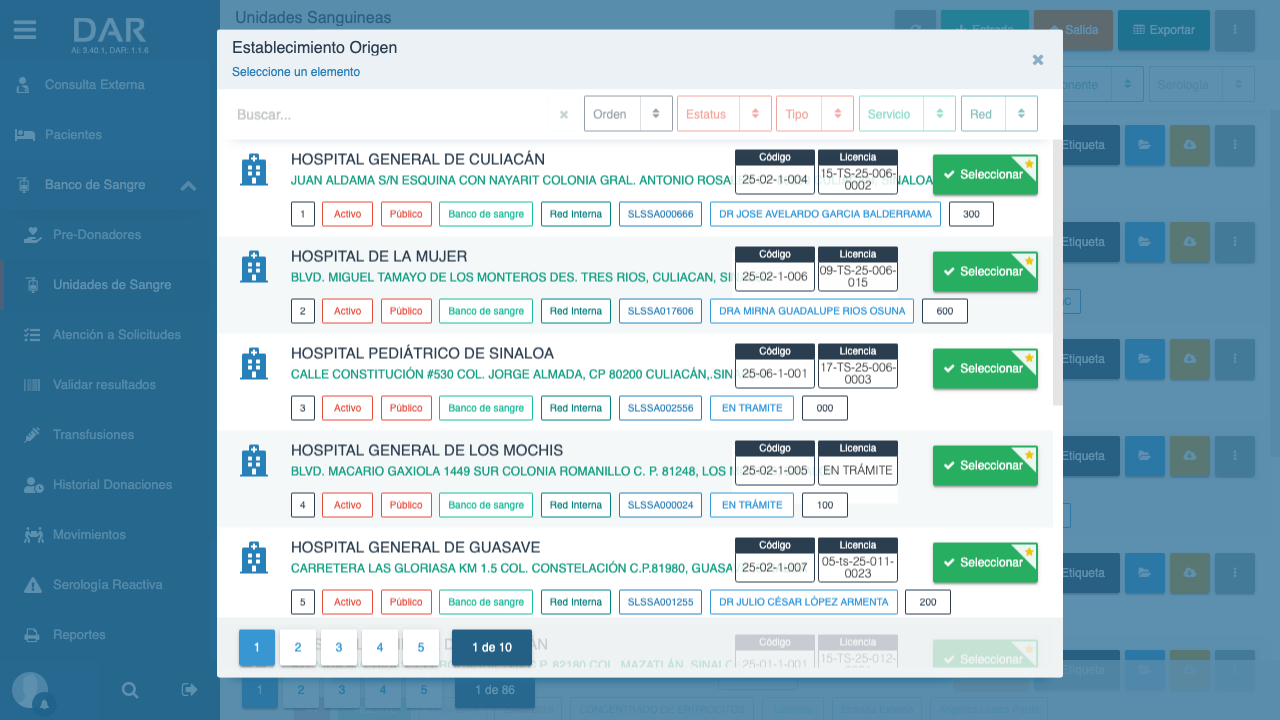The width and height of the screenshot is (1280, 720).
Task: Open the Tipo filter dropdown
Action: 815,114
